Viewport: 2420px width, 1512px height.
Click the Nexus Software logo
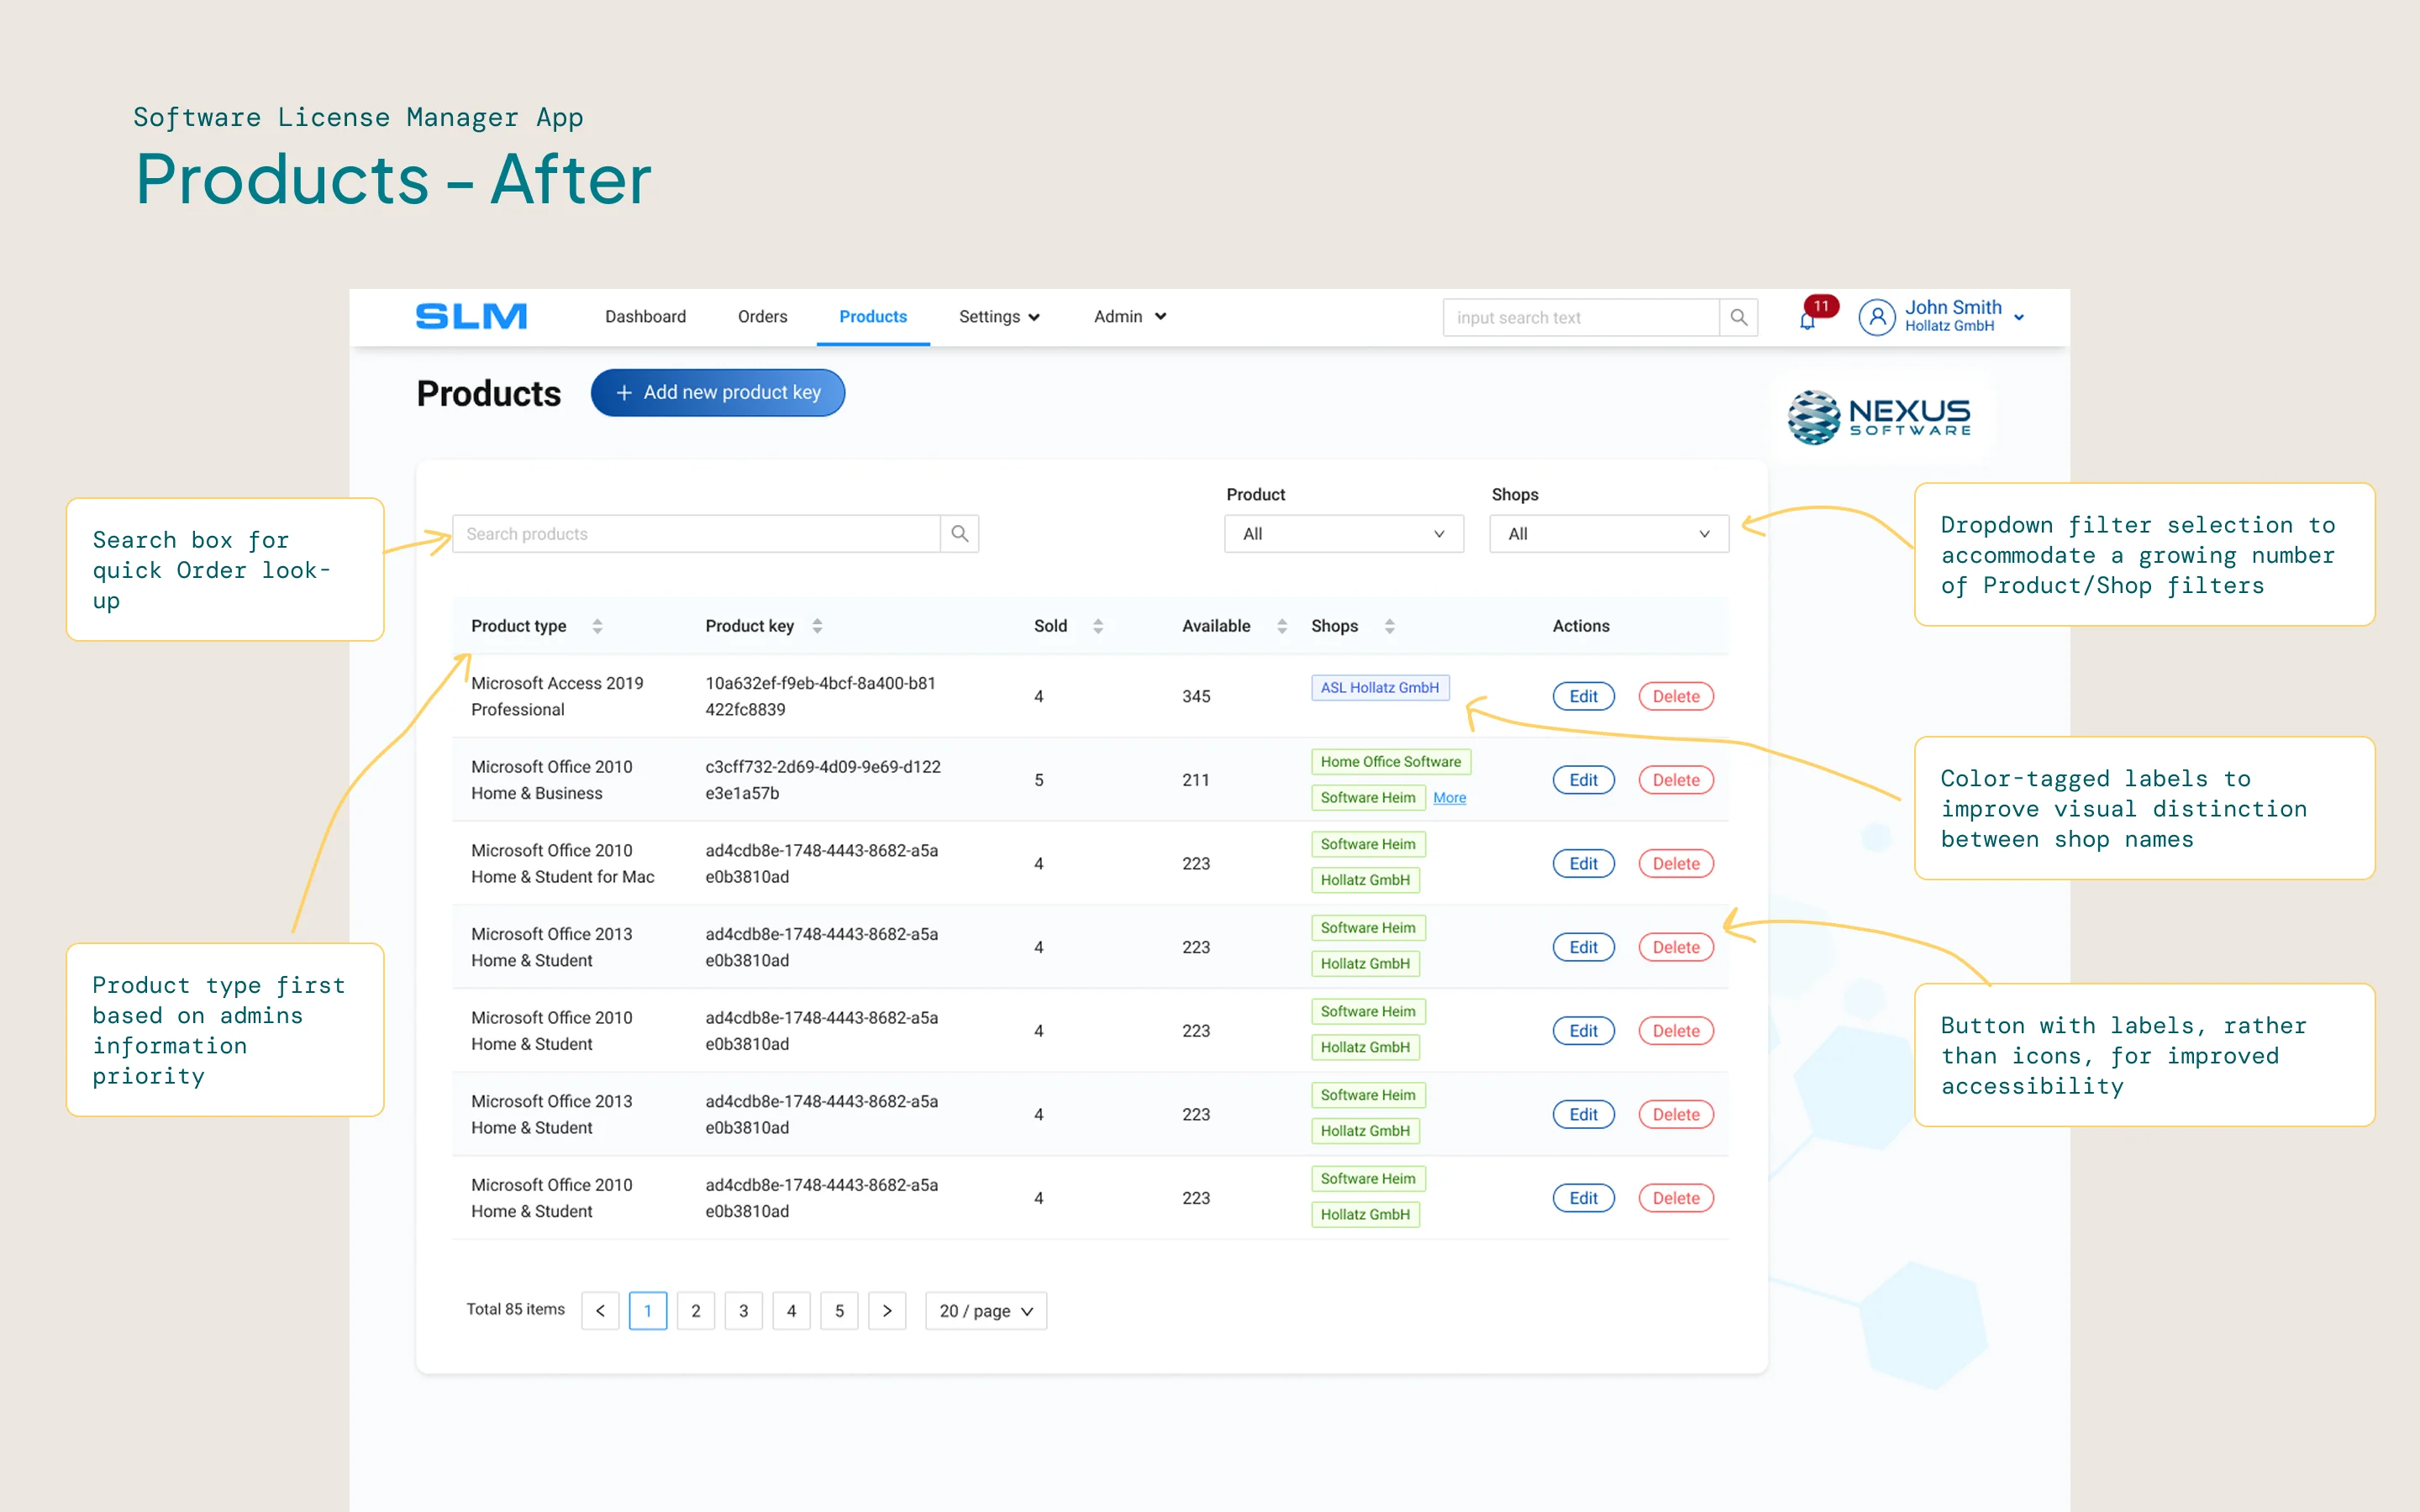pyautogui.click(x=1879, y=417)
